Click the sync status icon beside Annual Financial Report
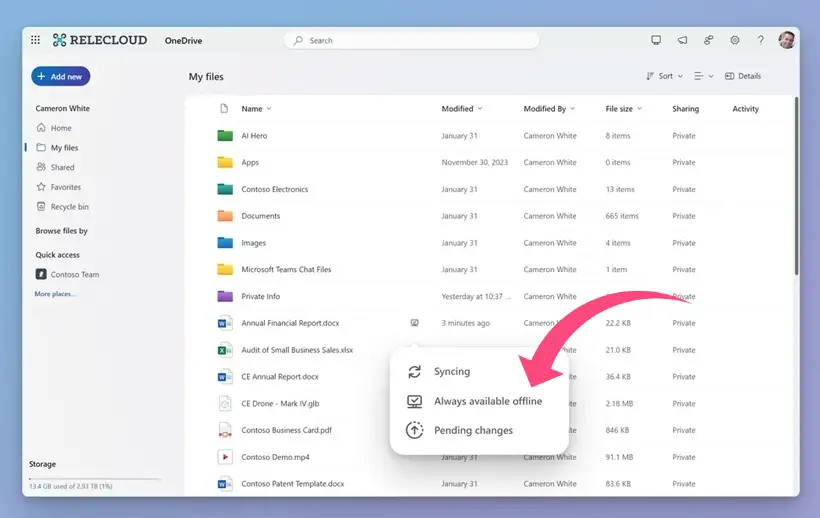 (x=414, y=323)
